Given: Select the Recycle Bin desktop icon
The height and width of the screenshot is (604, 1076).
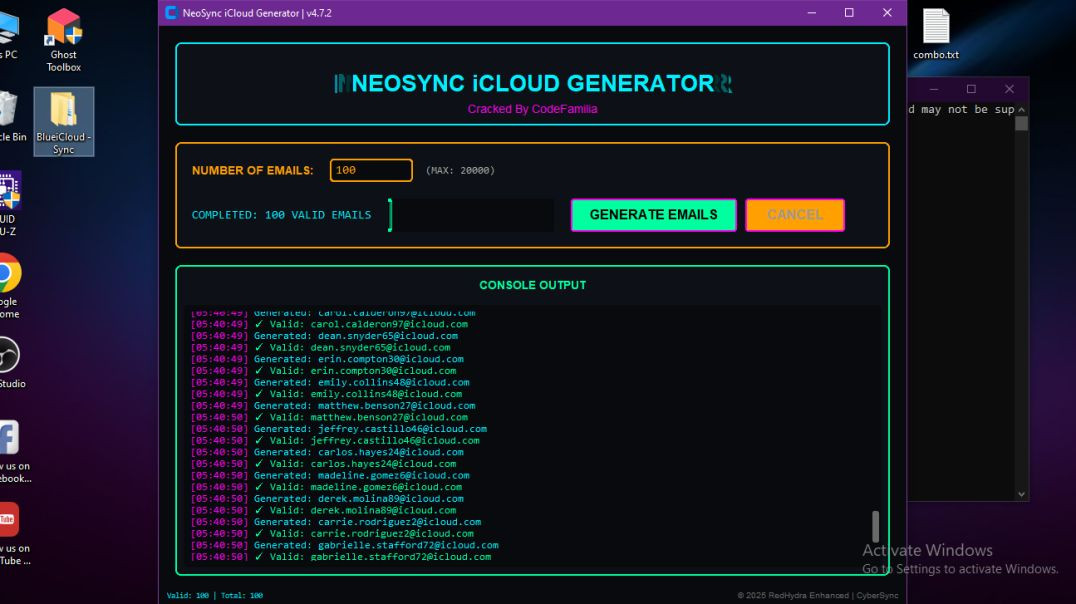Looking at the screenshot, I should (x=12, y=115).
